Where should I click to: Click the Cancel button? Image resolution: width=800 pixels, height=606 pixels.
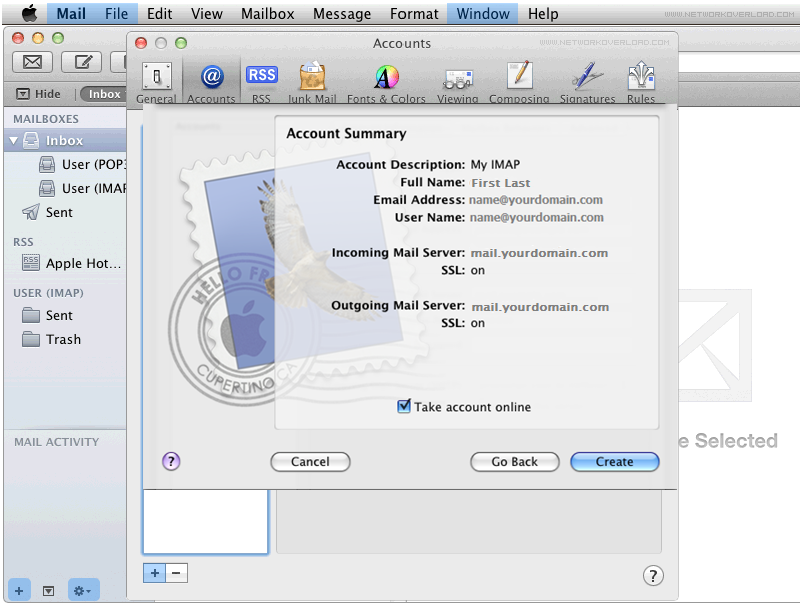tap(310, 462)
